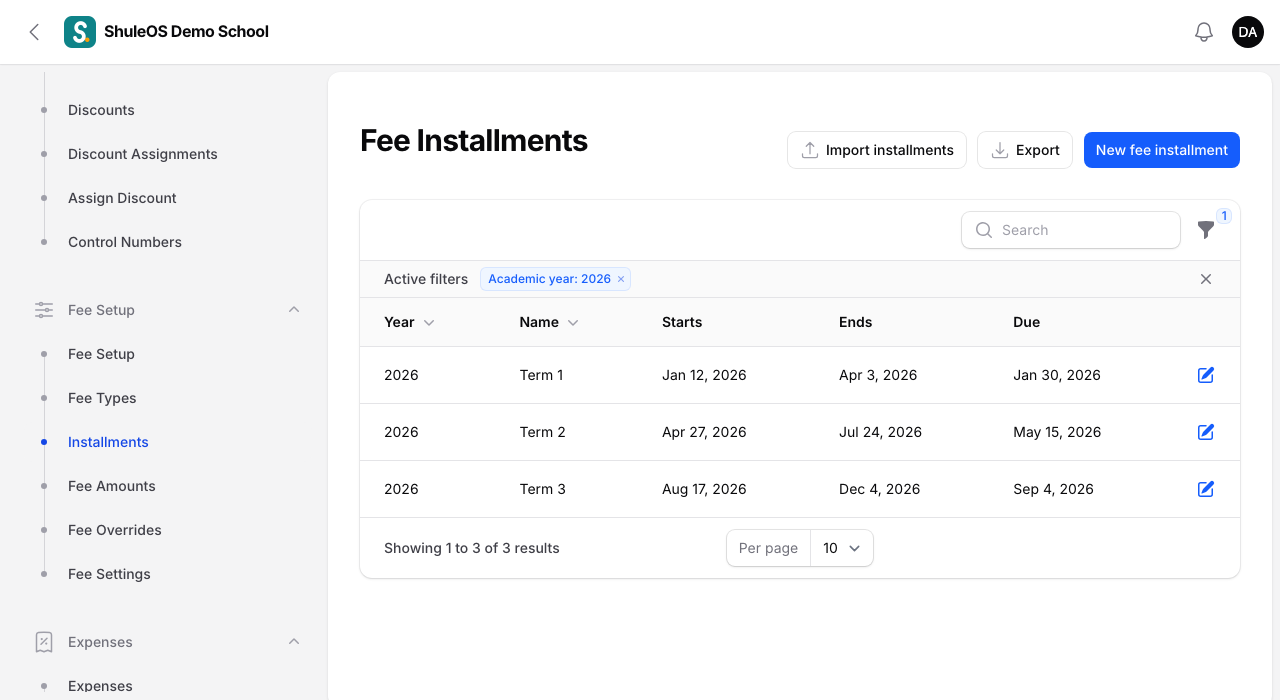Click the Ends column header
The width and height of the screenshot is (1280, 700).
tap(856, 322)
